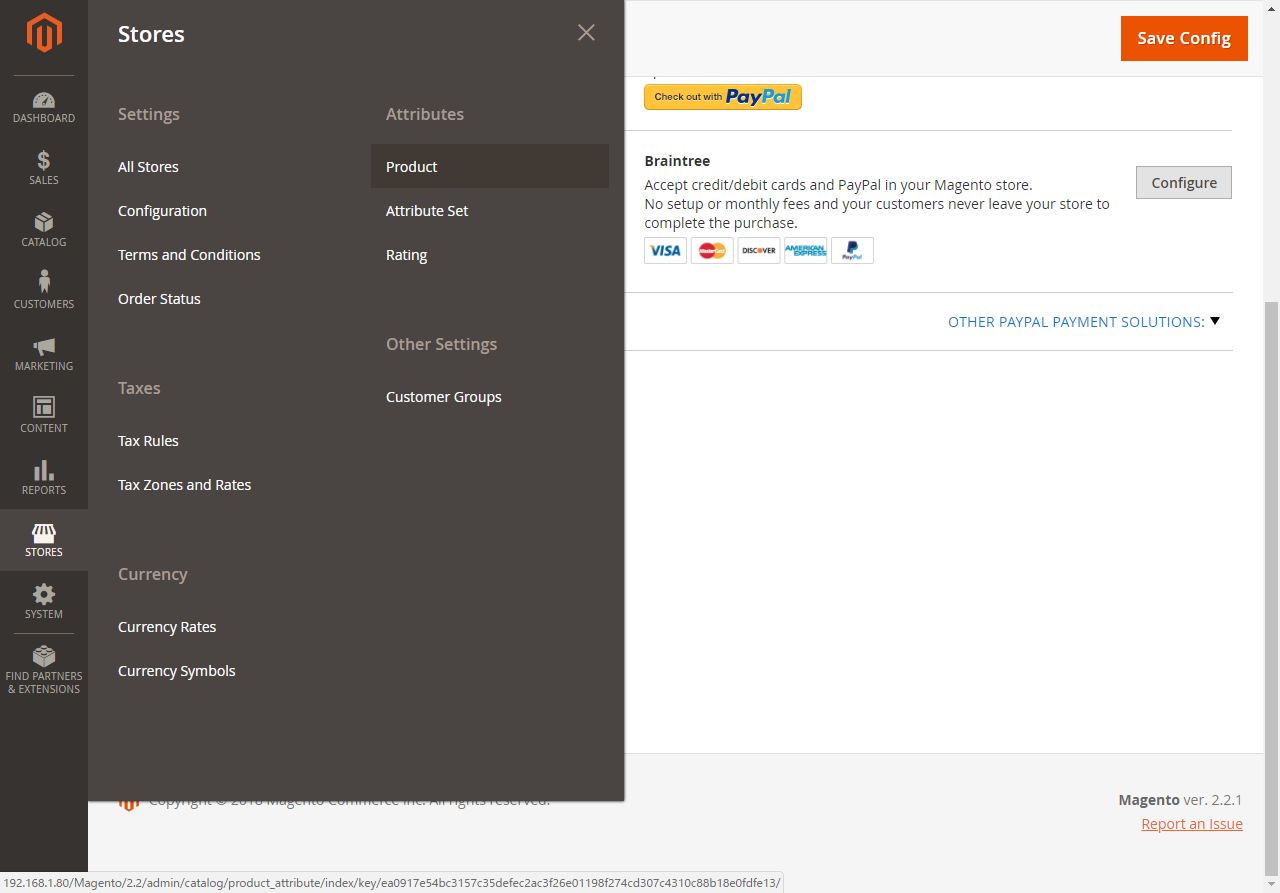
Task: Open Currency Symbols menu item
Action: point(177,671)
